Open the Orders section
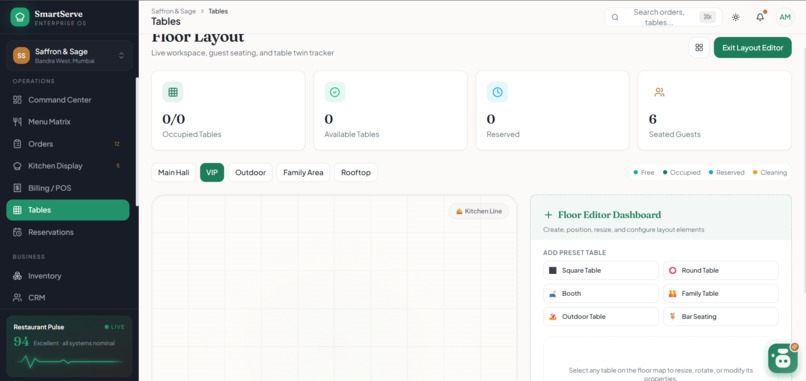Viewport: 806px width, 381px height. coord(68,144)
